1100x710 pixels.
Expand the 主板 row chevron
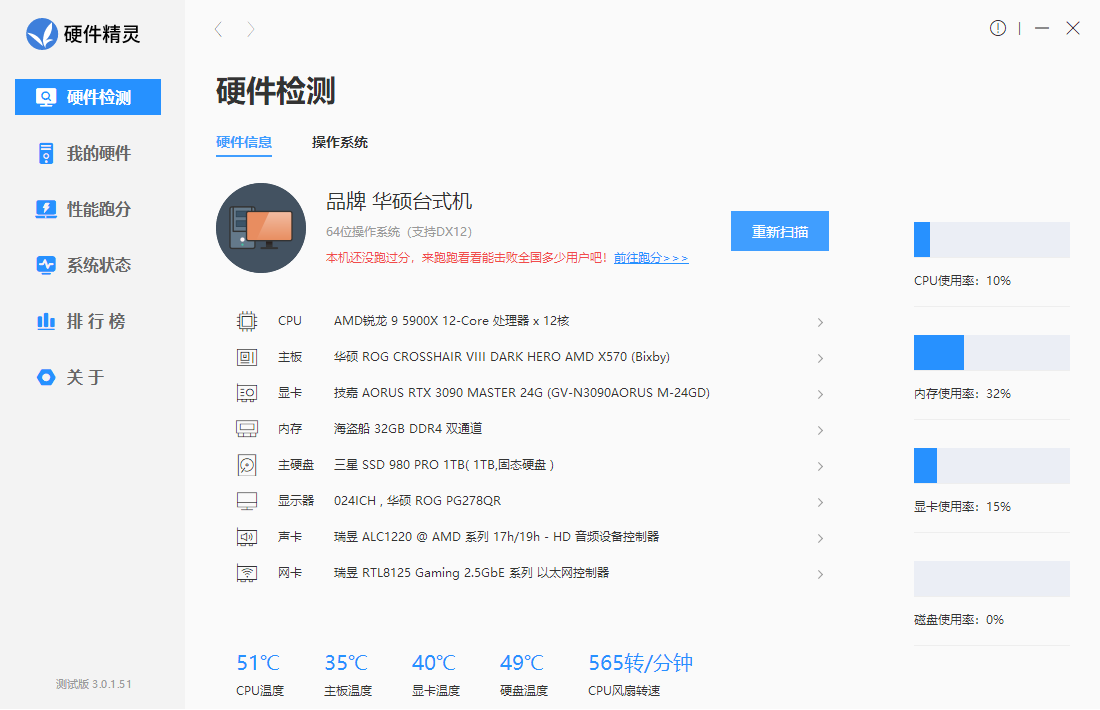click(x=820, y=358)
